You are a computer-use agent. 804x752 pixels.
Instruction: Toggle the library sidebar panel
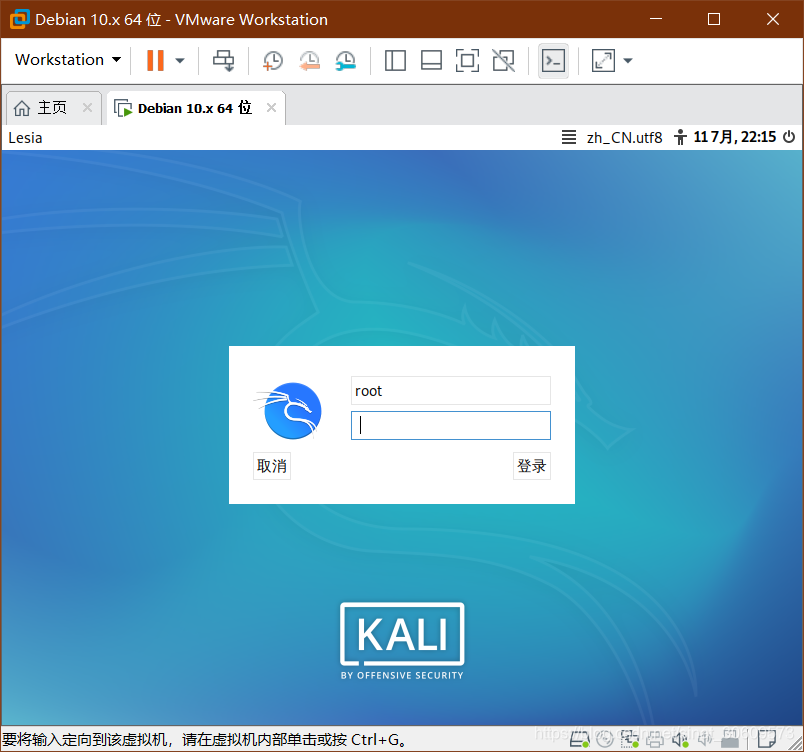[x=395, y=60]
